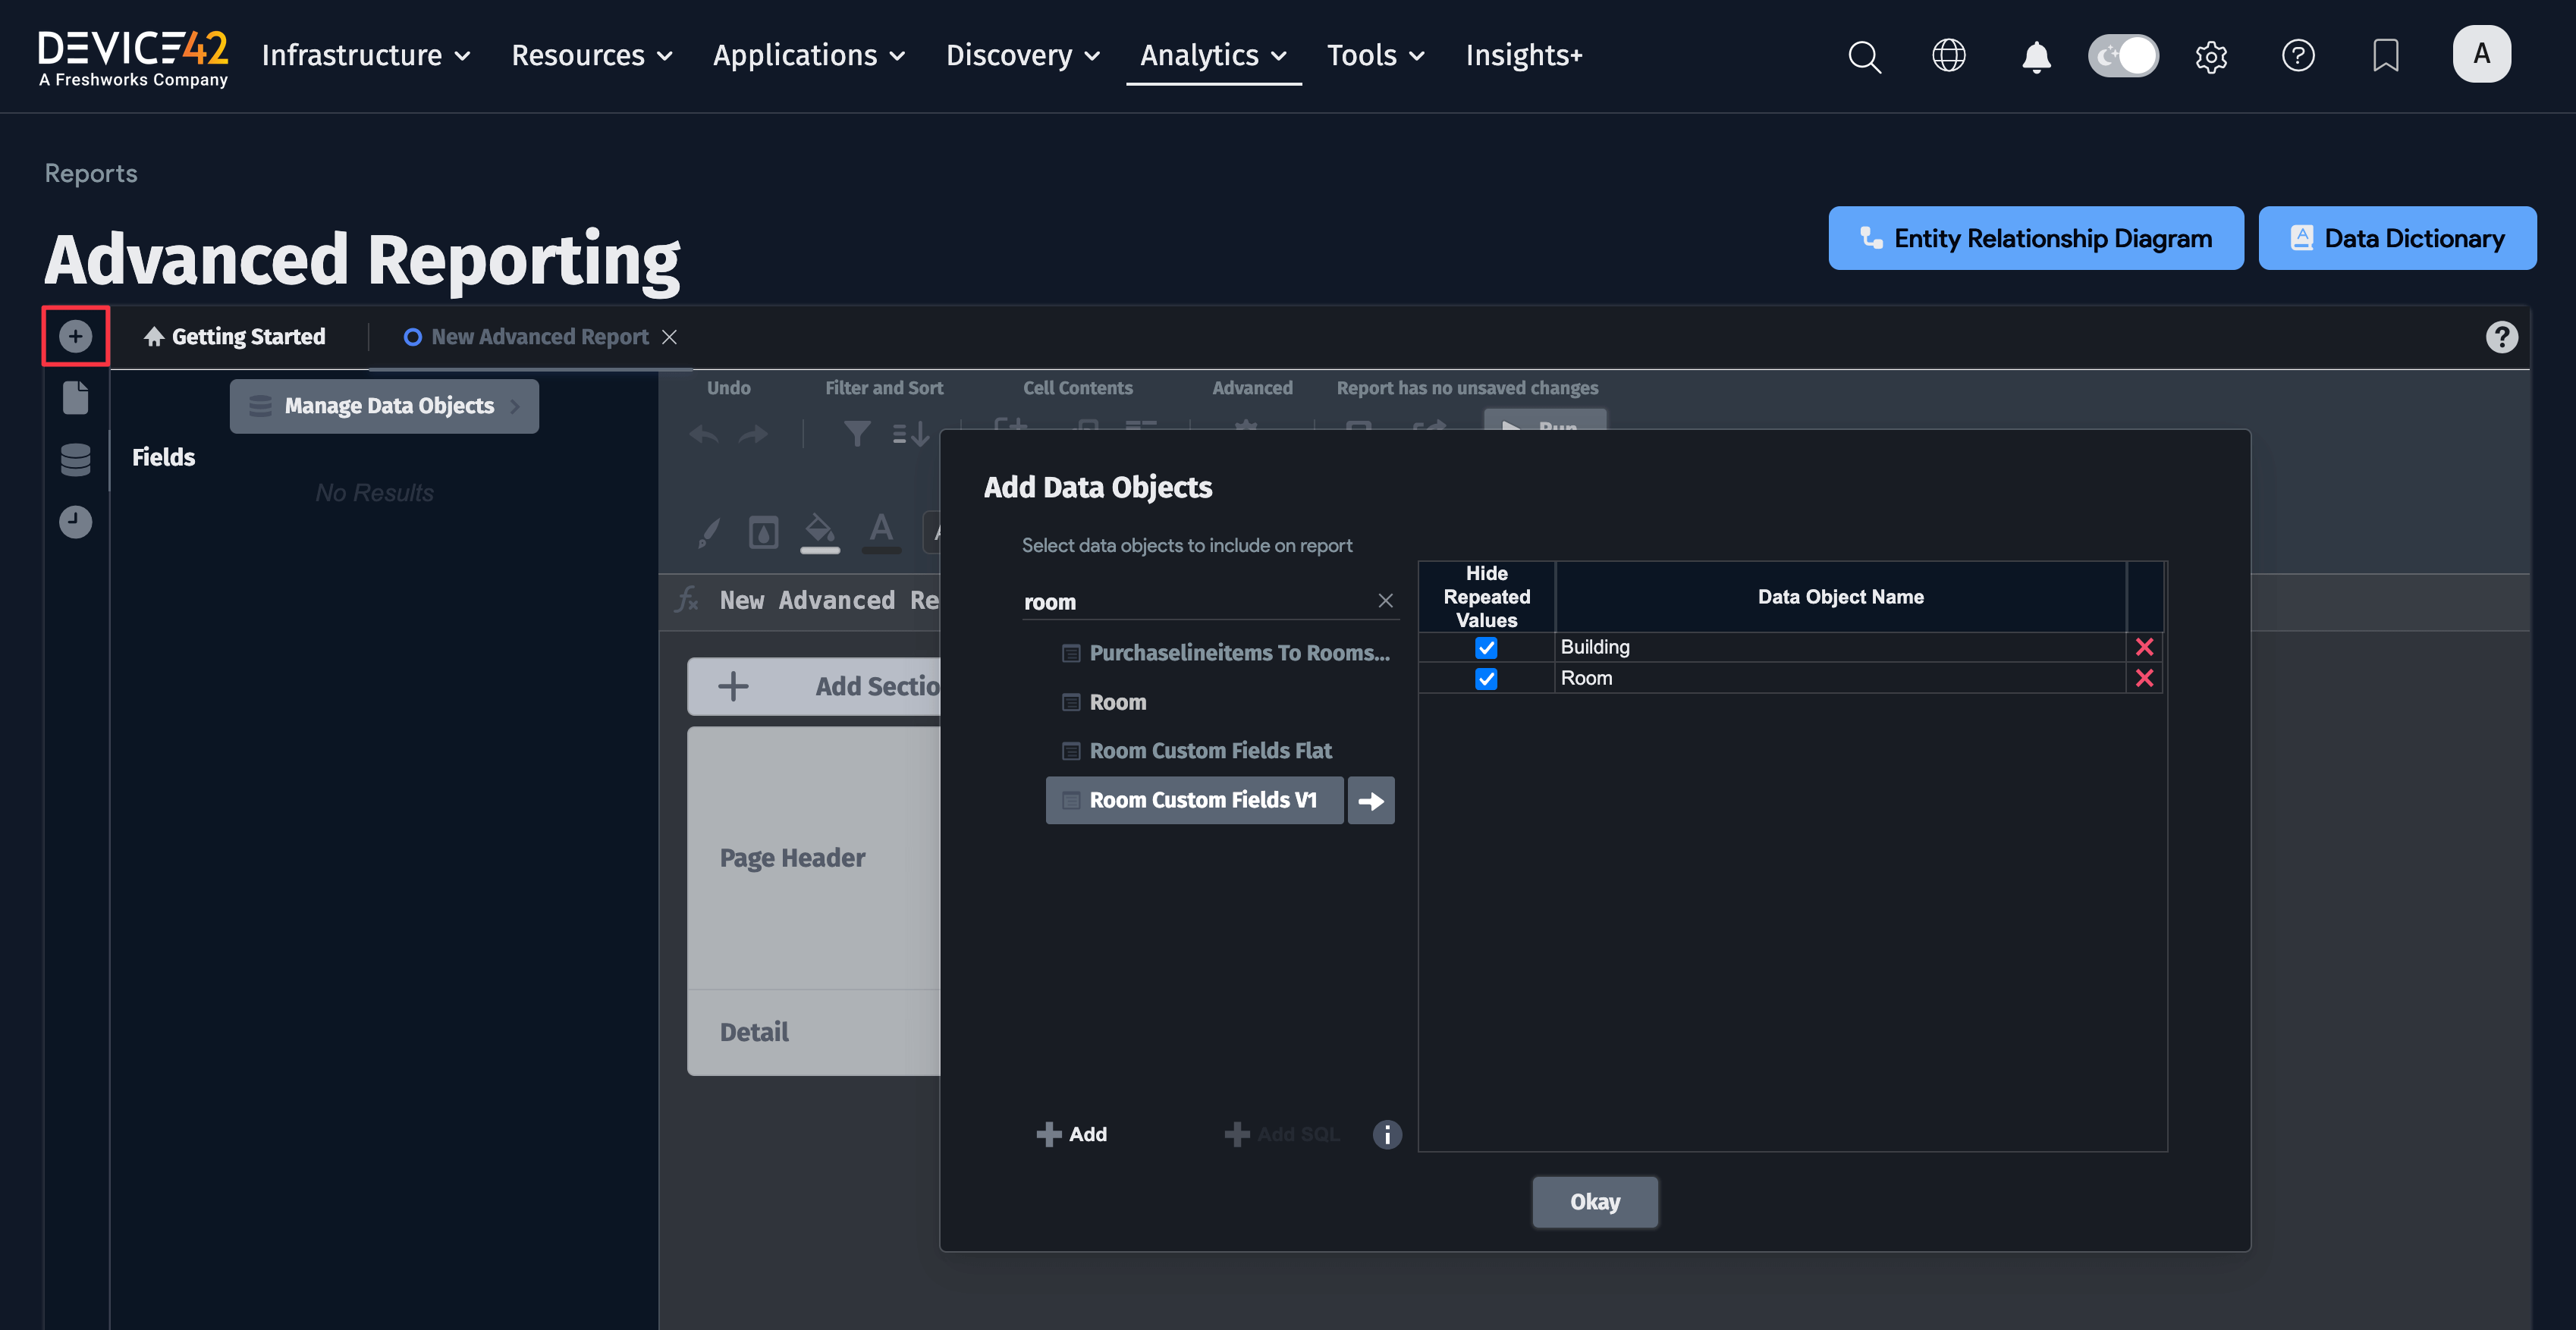
Task: Click Room cell in Data Object table
Action: pyautogui.click(x=1840, y=678)
